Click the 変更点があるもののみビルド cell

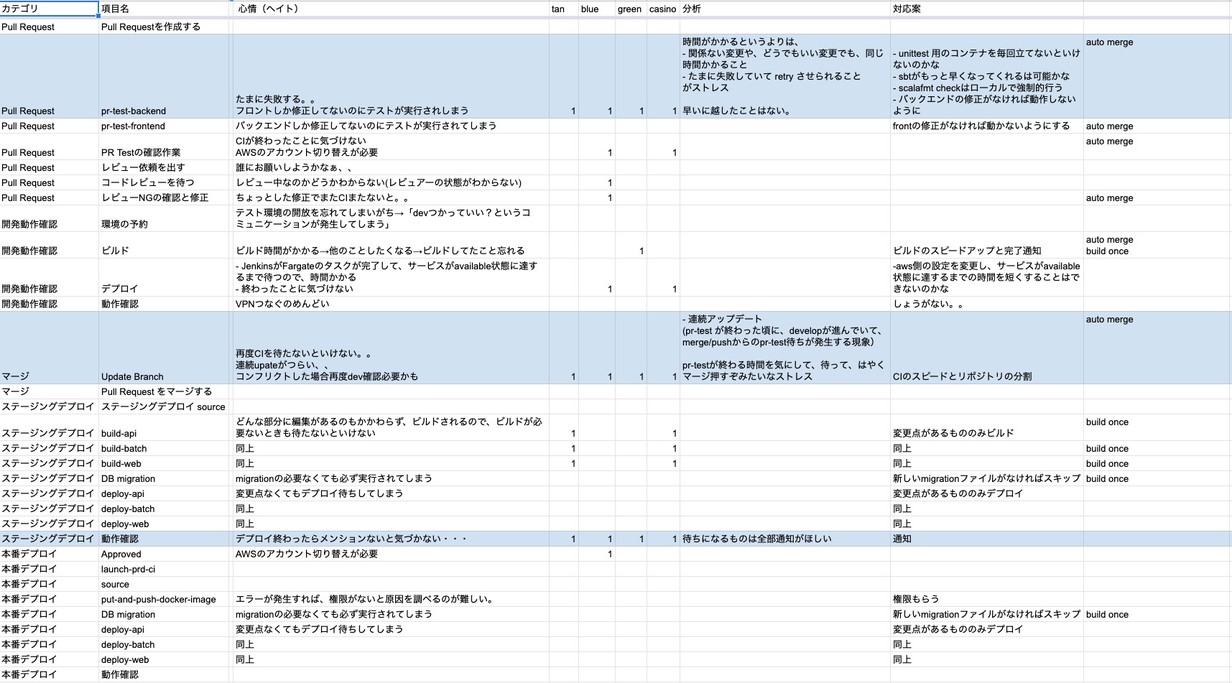coord(987,428)
